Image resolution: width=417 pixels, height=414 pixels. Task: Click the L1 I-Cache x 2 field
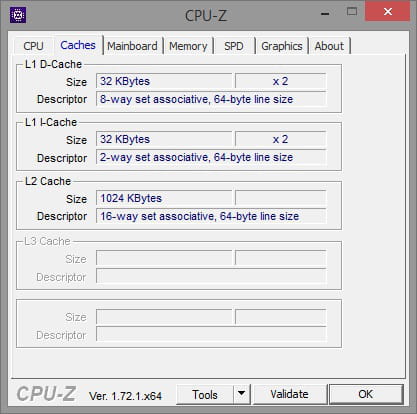[280, 139]
